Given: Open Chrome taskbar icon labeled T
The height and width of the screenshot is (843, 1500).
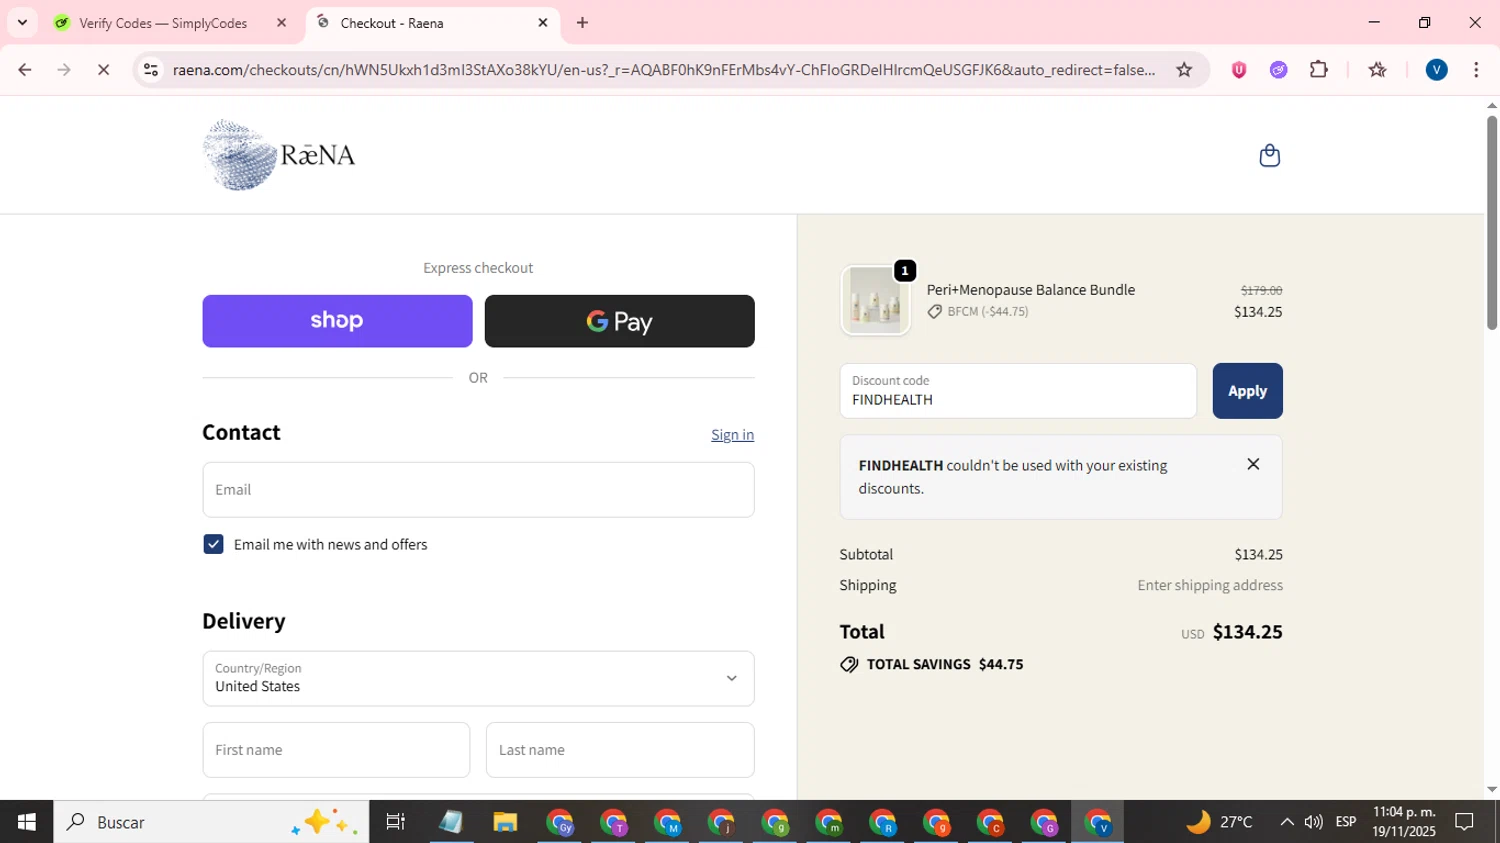Looking at the screenshot, I should point(613,822).
